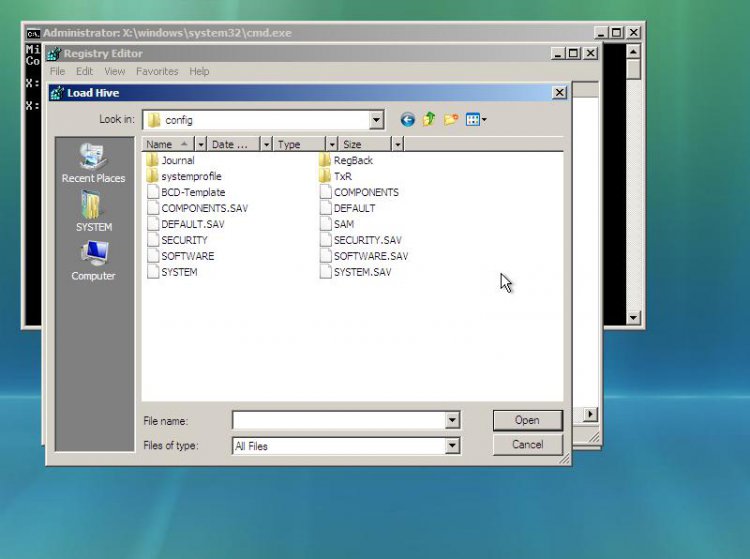The width and height of the screenshot is (750, 559).
Task: Sort files by Size column header
Action: point(364,144)
